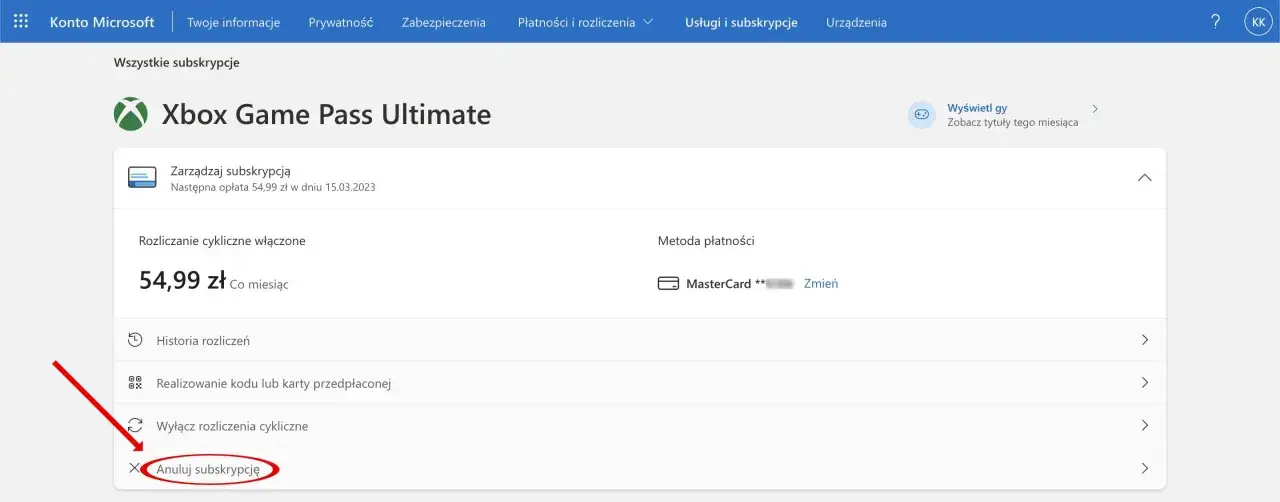Open the Twoje informacje tab
1280x502 pixels.
[233, 22]
